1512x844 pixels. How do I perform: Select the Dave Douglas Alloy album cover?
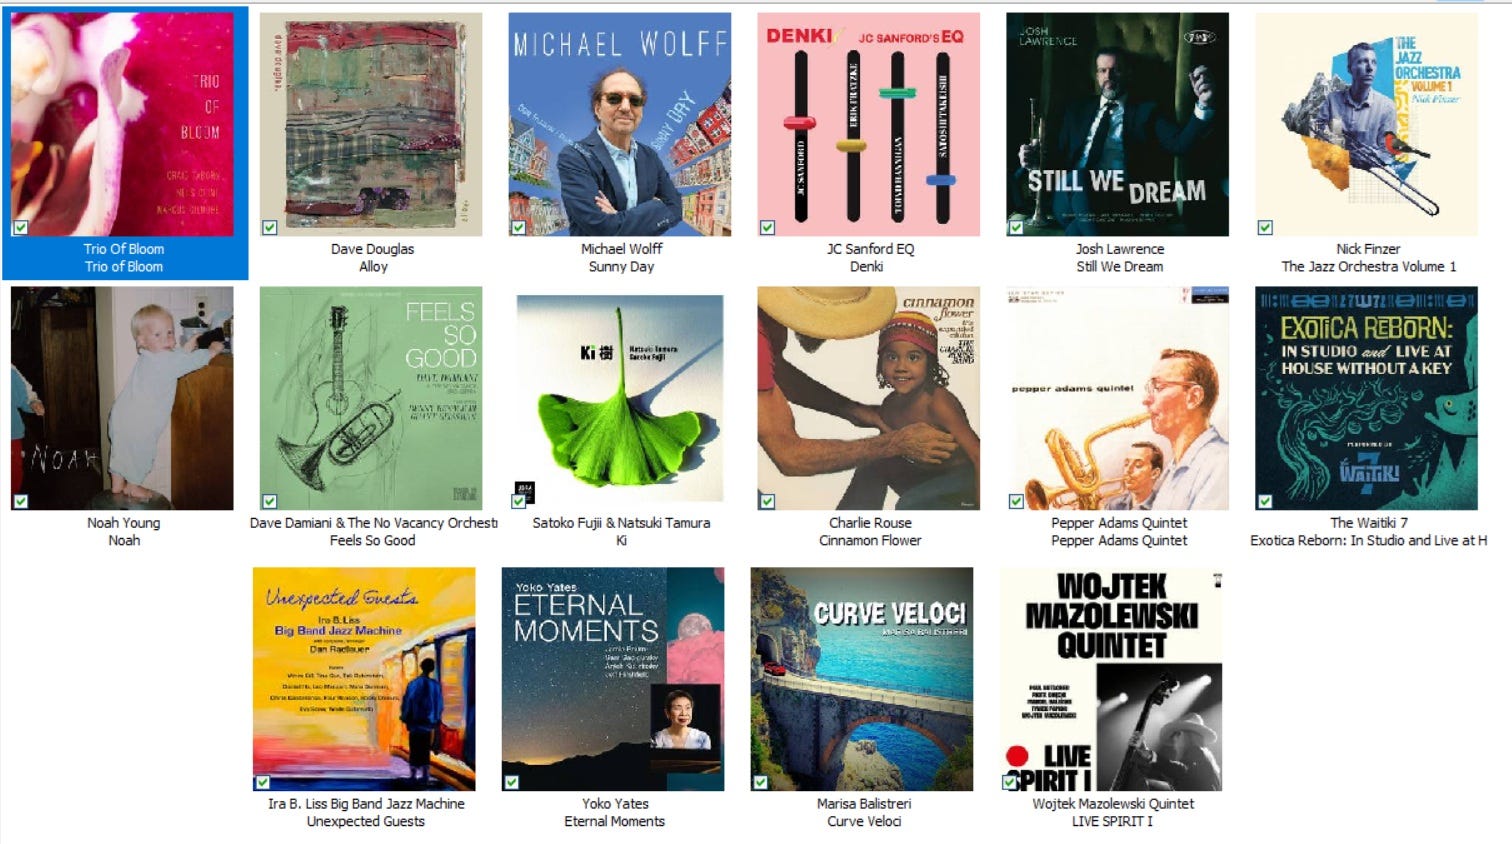coord(371,124)
